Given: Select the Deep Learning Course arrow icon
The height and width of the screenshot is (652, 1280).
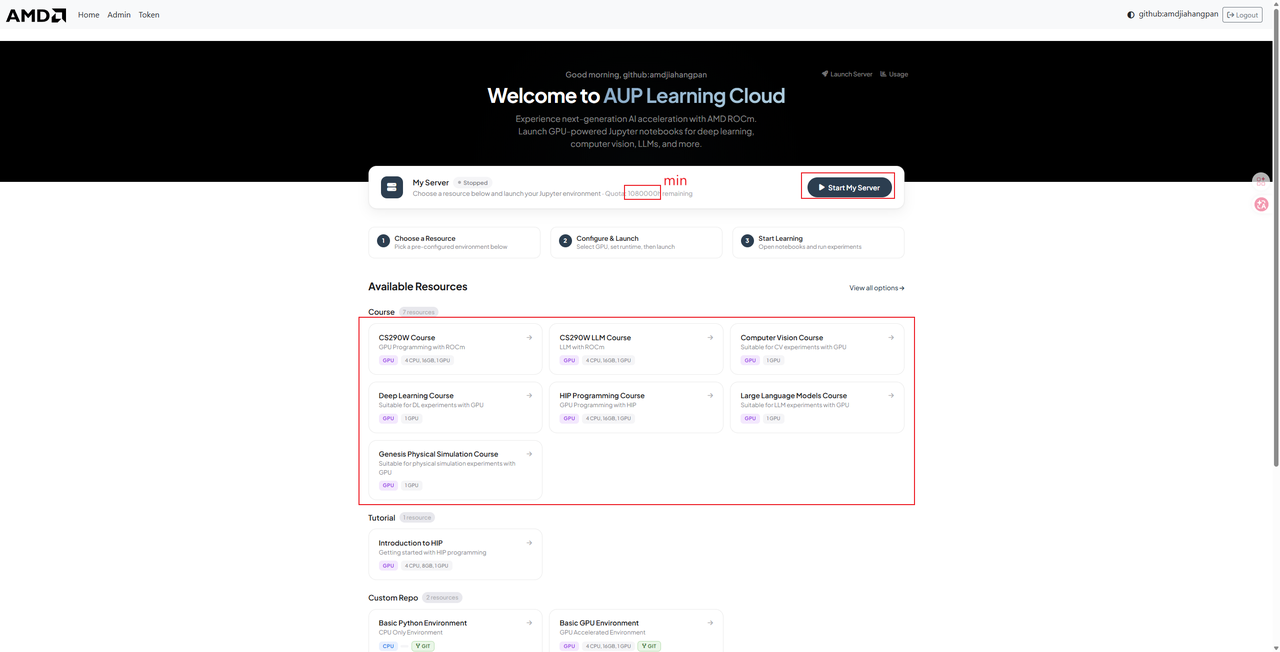Looking at the screenshot, I should click(x=529, y=395).
